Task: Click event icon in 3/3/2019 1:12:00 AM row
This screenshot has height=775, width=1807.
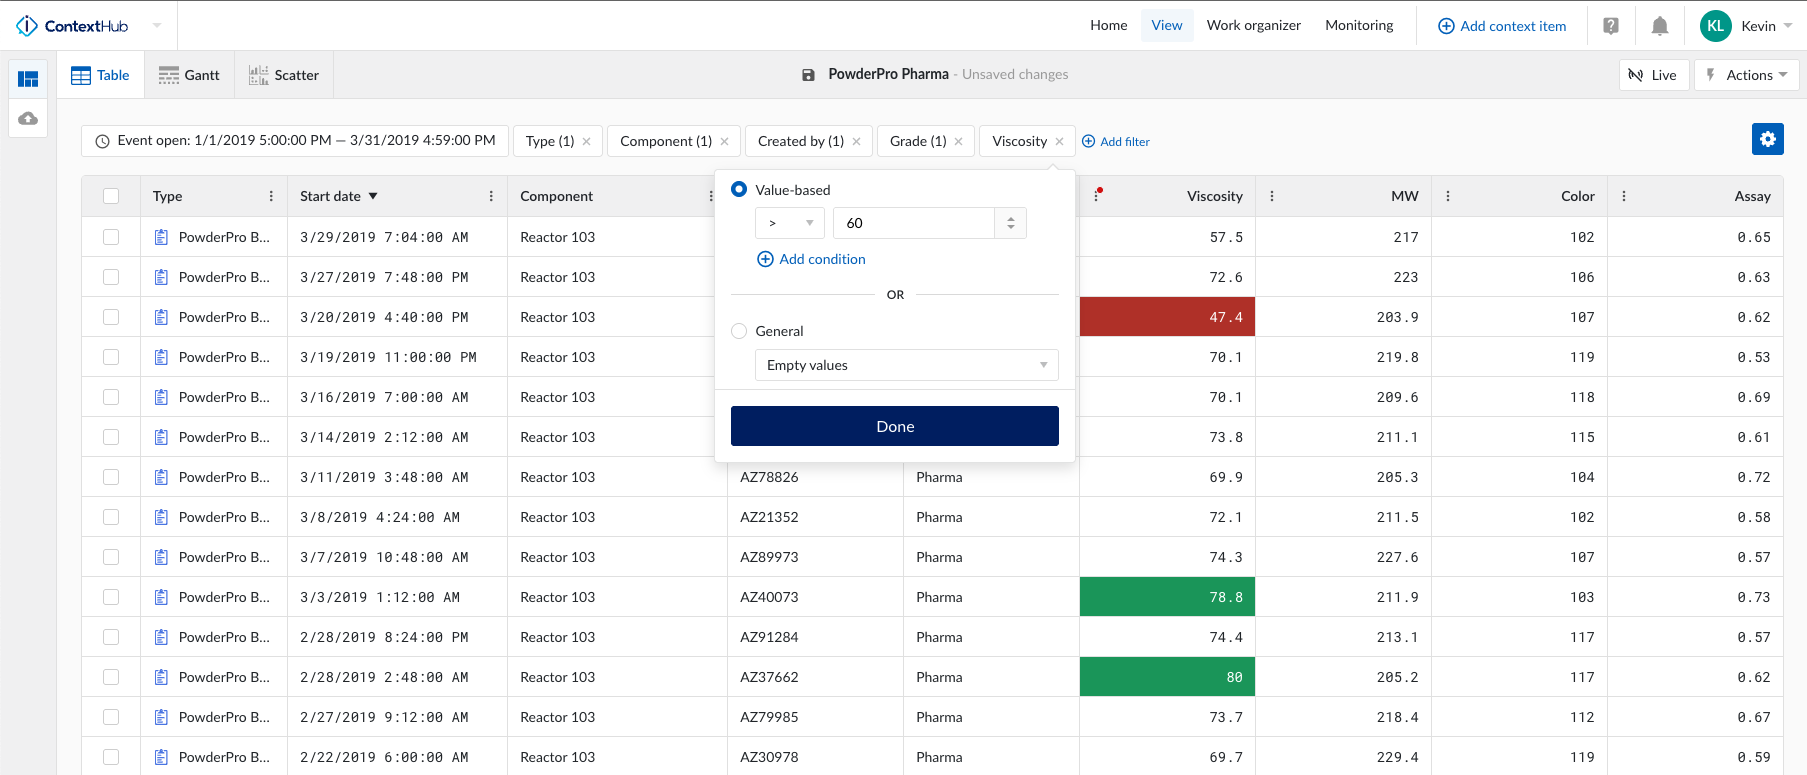Action: click(x=161, y=597)
